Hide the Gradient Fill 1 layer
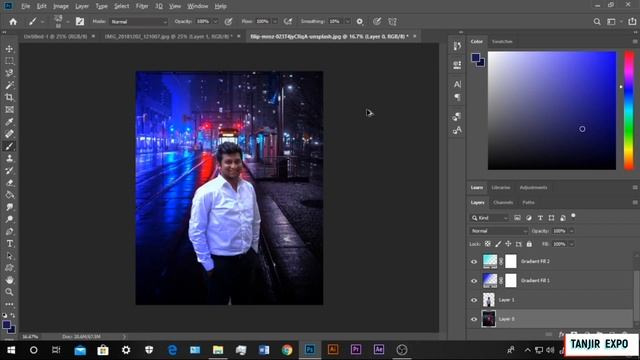Viewport: 640px width, 360px height. 474,281
